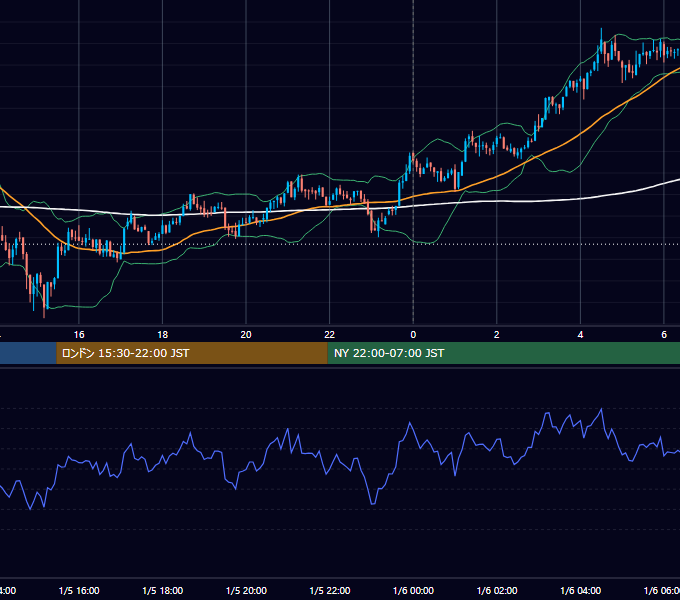
Task: Select the 1/5 20:00 time label
Action: click(246, 590)
